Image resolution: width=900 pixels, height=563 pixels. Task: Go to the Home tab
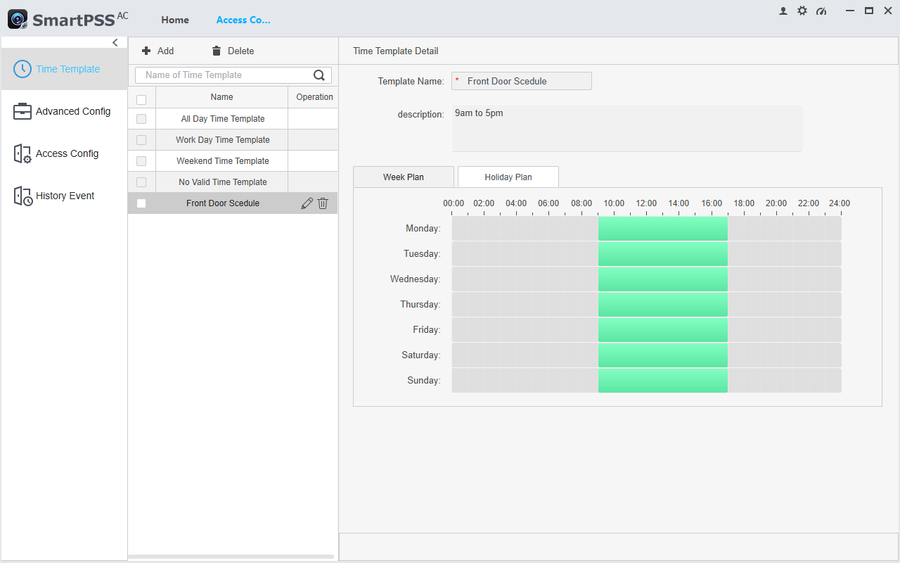(x=175, y=20)
